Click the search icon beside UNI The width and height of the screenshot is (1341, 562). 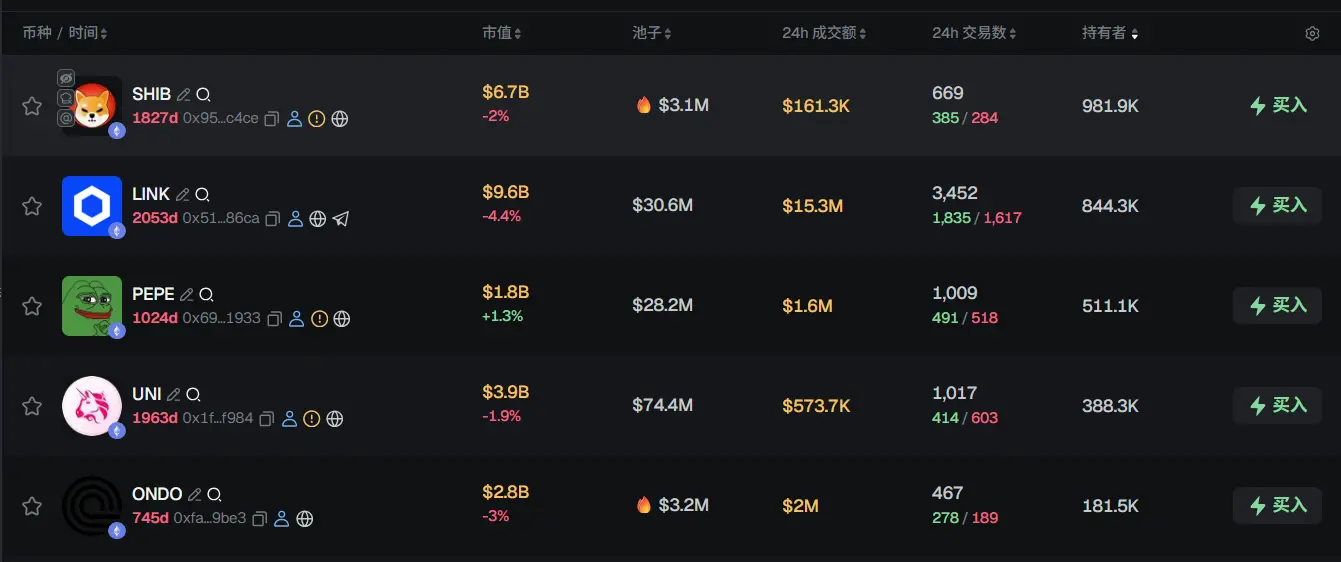194,395
